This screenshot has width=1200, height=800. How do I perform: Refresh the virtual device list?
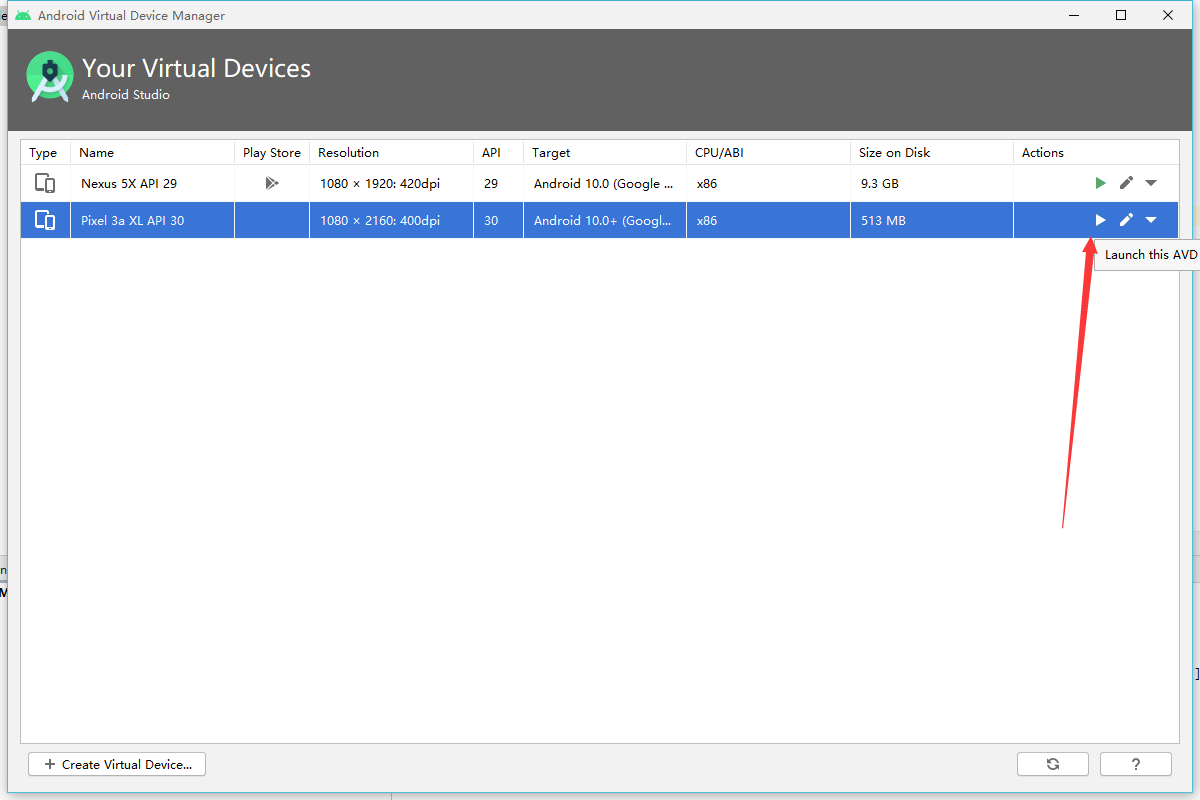[1053, 764]
